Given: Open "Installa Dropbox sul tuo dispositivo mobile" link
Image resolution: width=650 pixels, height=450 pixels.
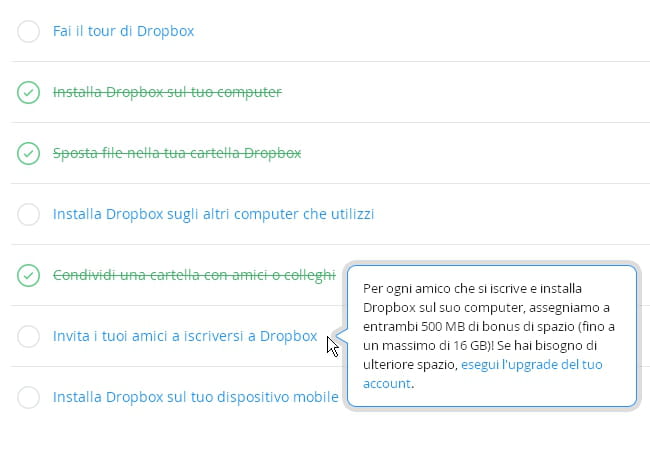Looking at the screenshot, I should coord(196,398).
